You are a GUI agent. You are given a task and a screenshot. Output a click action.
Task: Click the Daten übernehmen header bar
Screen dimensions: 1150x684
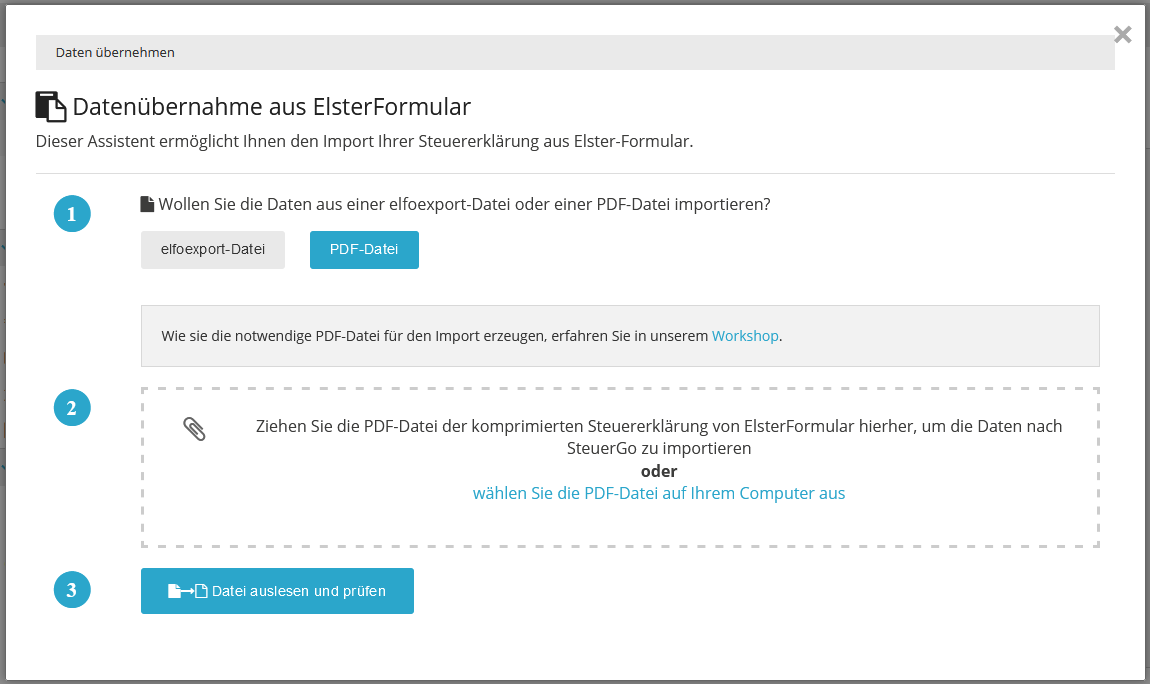coord(575,53)
